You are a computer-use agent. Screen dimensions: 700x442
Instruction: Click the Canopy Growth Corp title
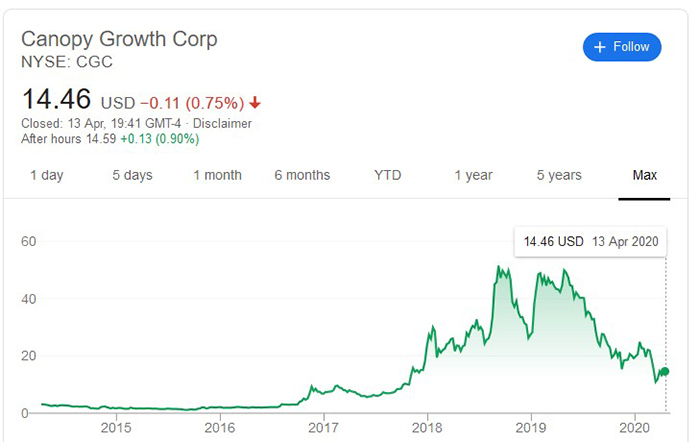(119, 40)
